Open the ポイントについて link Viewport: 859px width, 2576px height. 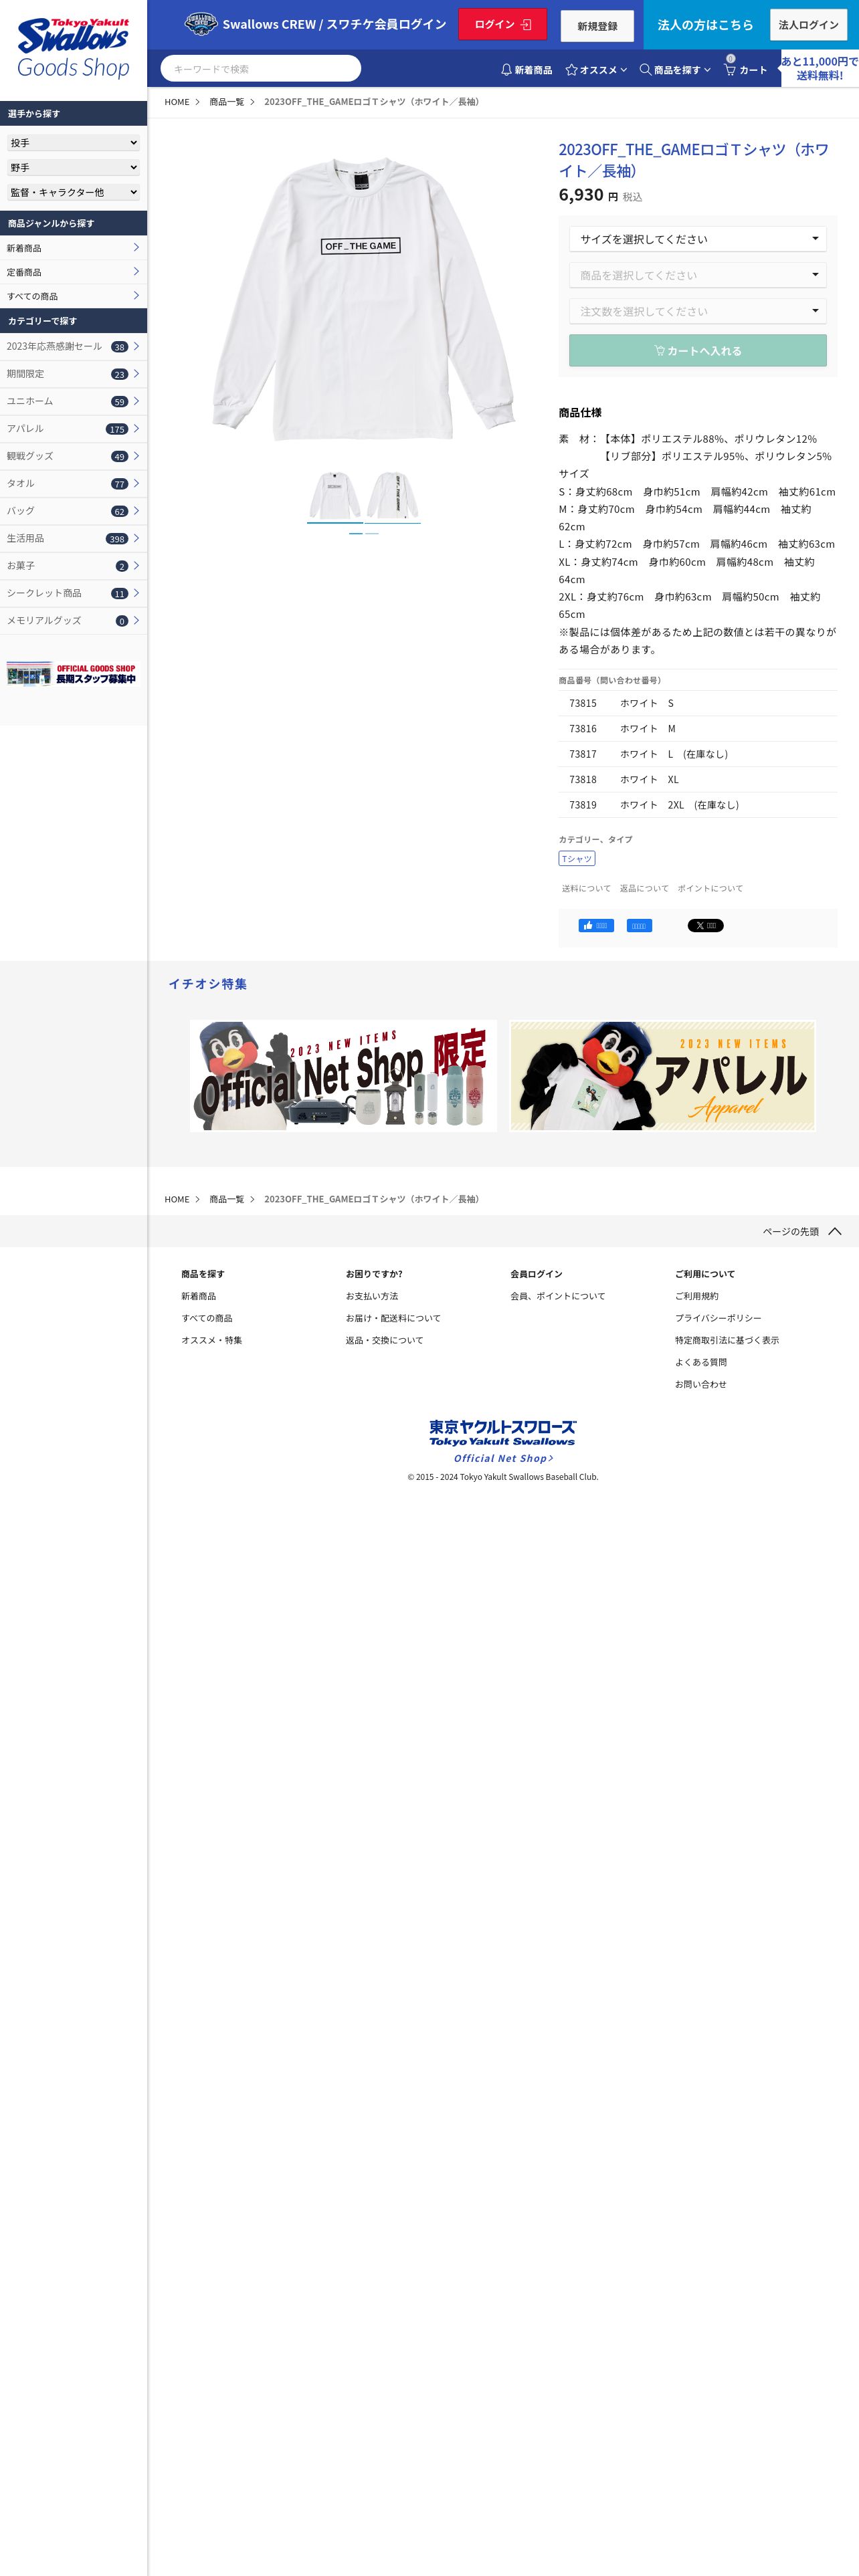tap(710, 888)
